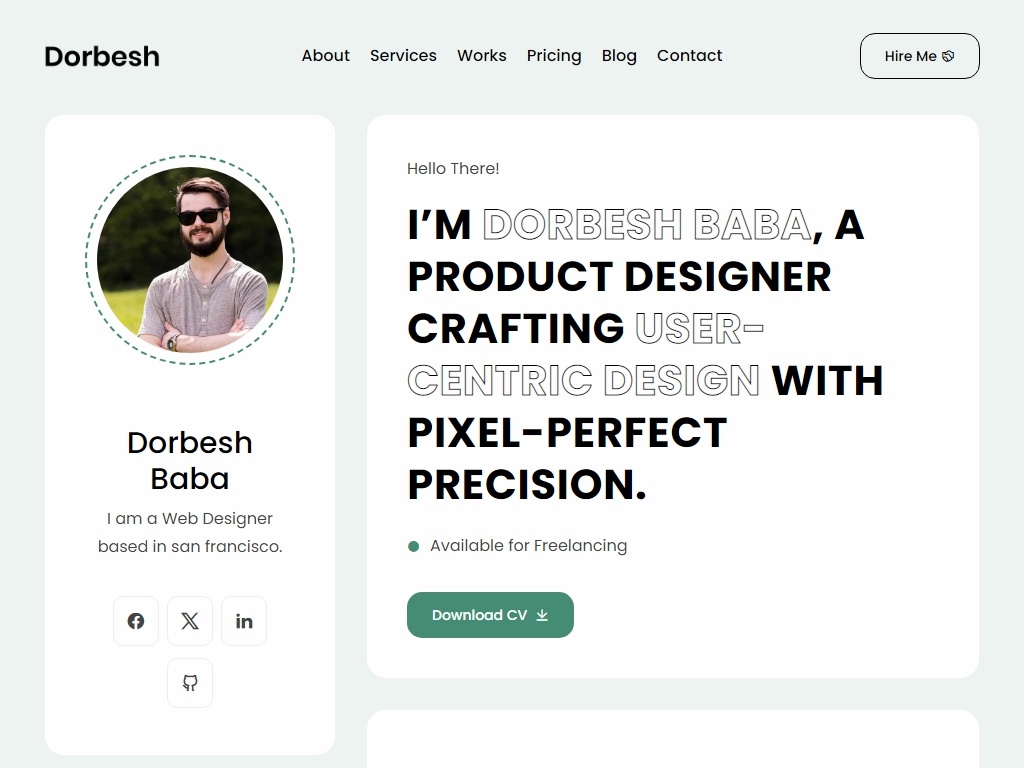Click the circular profile photo
This screenshot has width=1024, height=768.
(190, 260)
